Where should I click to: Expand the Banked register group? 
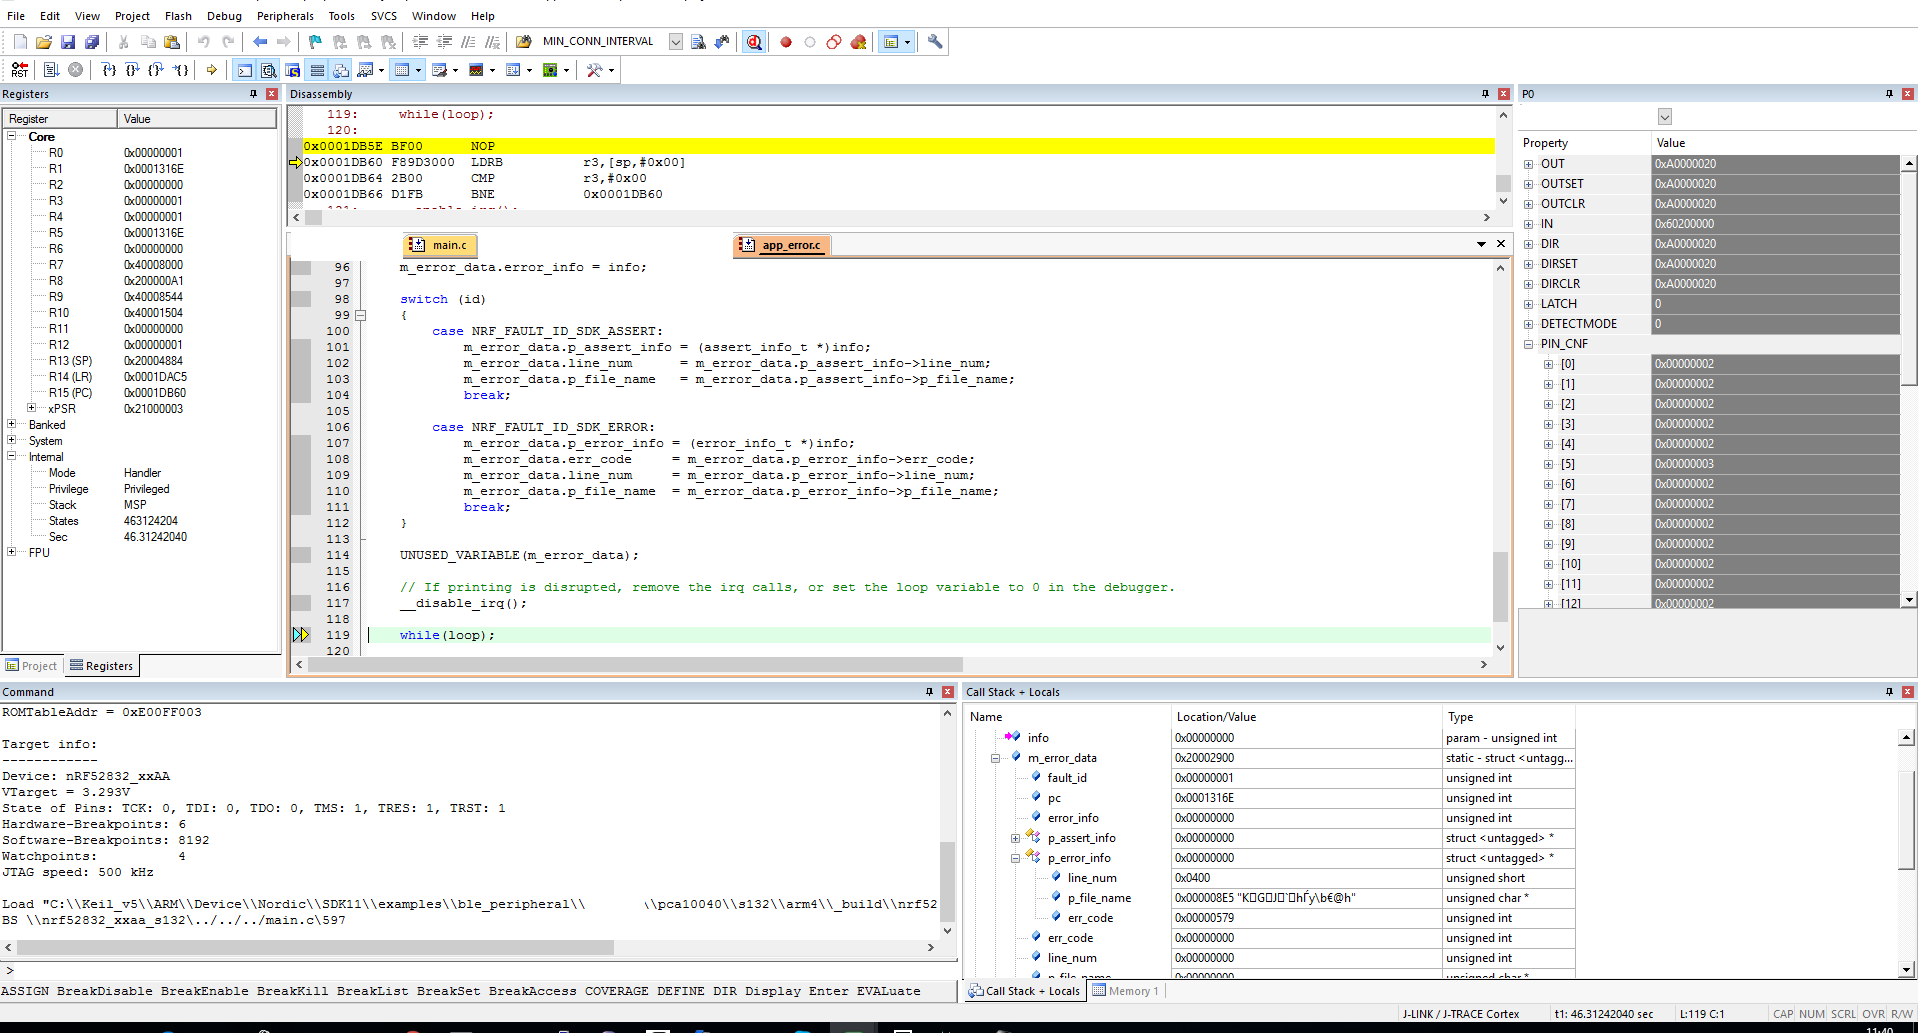coord(12,424)
